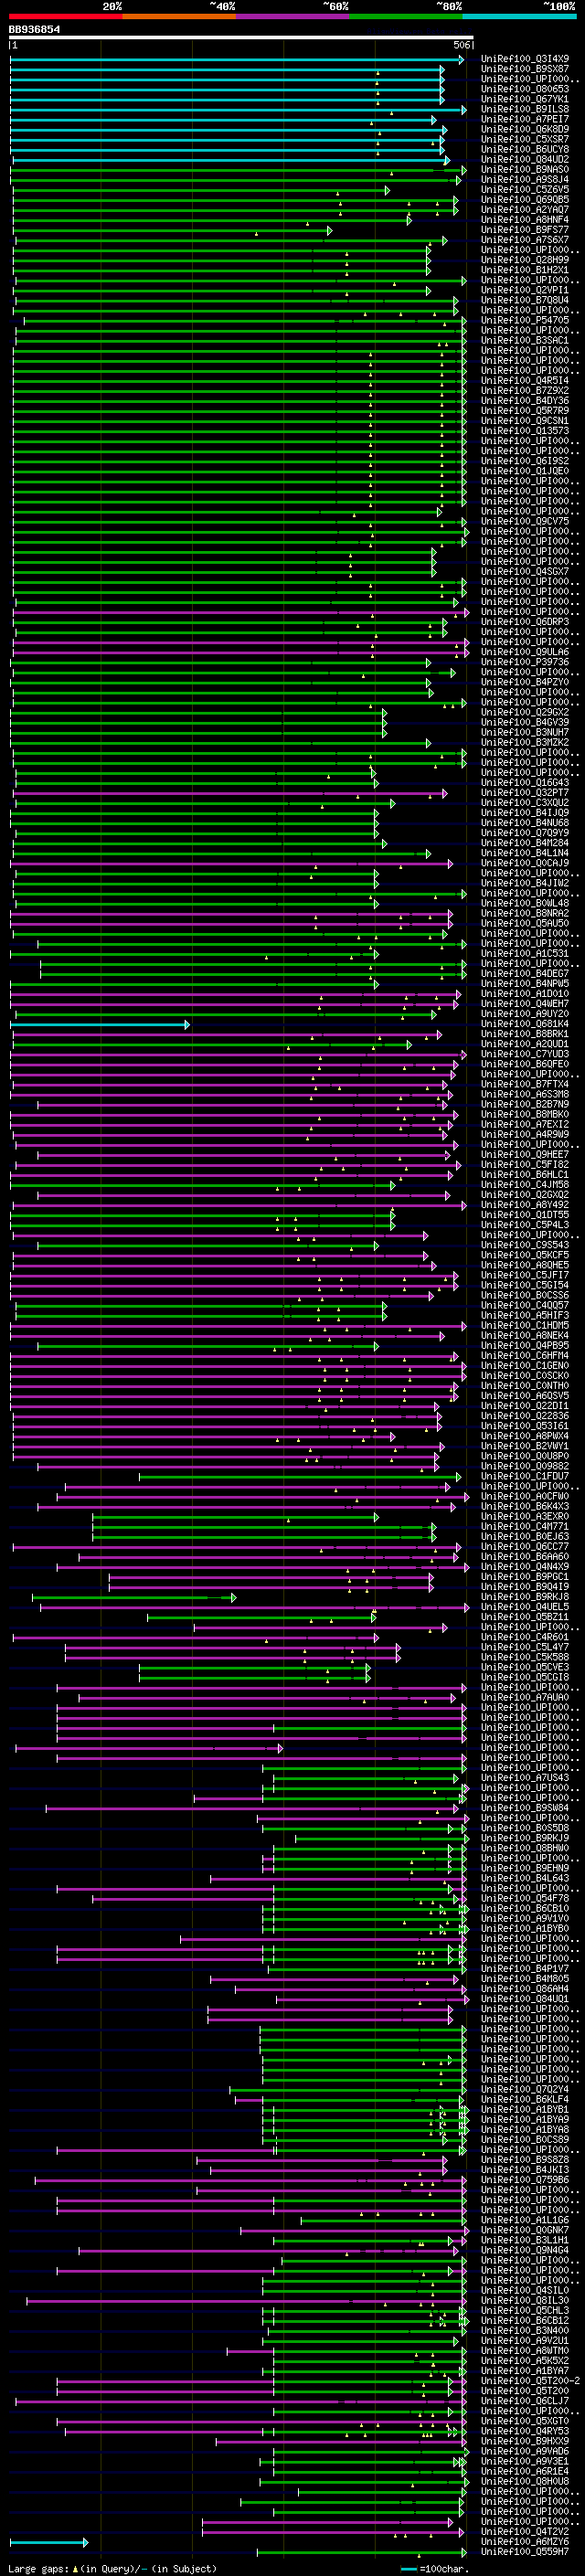Image resolution: width=585 pixels, height=2576 pixels.
Task: Open hit UniRef100_P39736
Action: click(524, 662)
